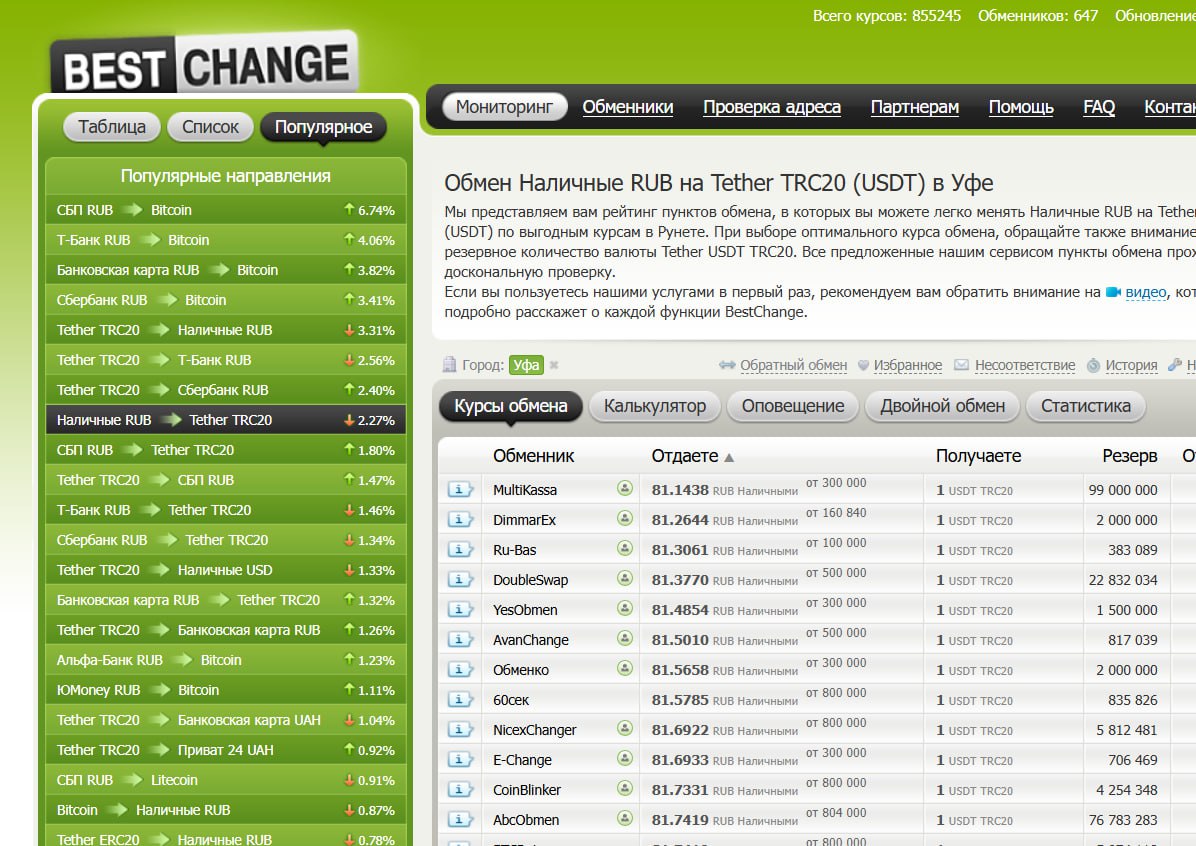Open the Статистика tab
Image resolution: width=1196 pixels, height=846 pixels.
click(x=1085, y=406)
